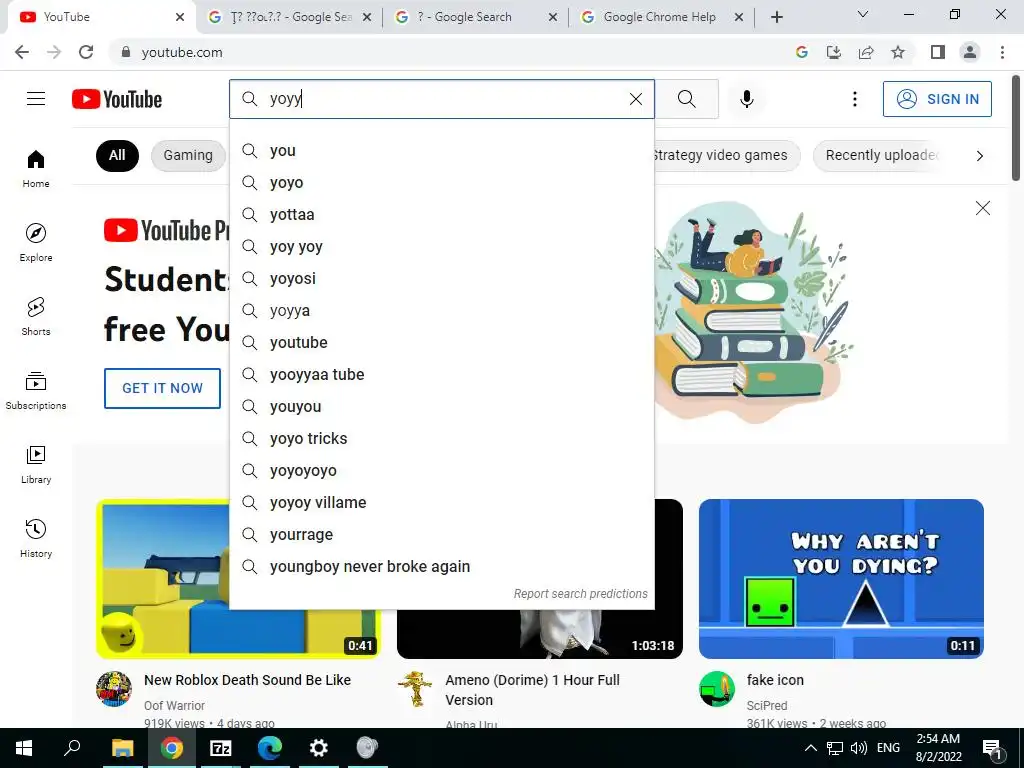Open the 'fake icon' video thumbnail
The height and width of the screenshot is (768, 1024).
pos(841,579)
